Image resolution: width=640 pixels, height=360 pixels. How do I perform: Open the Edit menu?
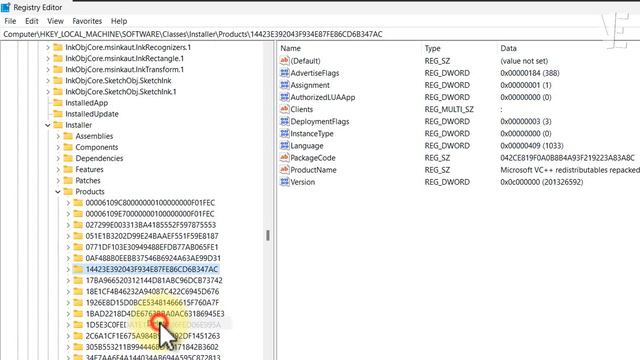point(31,21)
